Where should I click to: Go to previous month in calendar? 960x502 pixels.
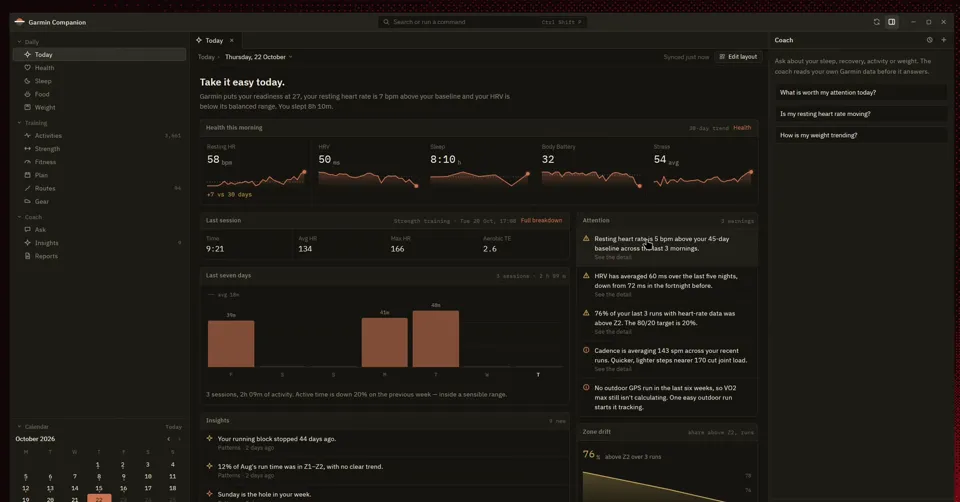click(168, 439)
